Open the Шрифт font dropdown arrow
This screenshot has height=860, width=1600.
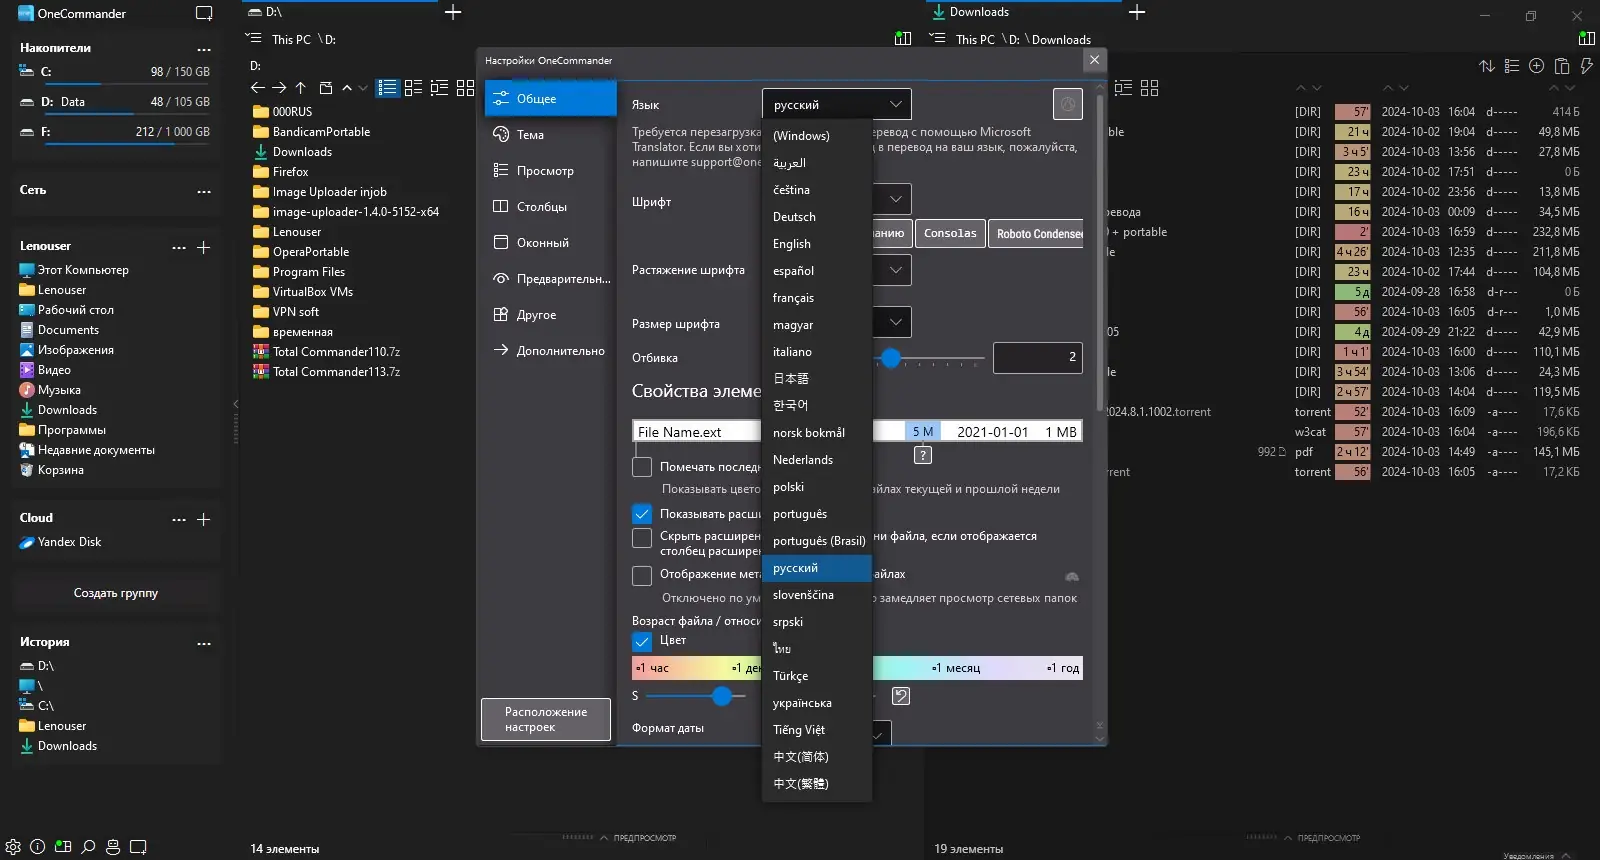(x=895, y=199)
